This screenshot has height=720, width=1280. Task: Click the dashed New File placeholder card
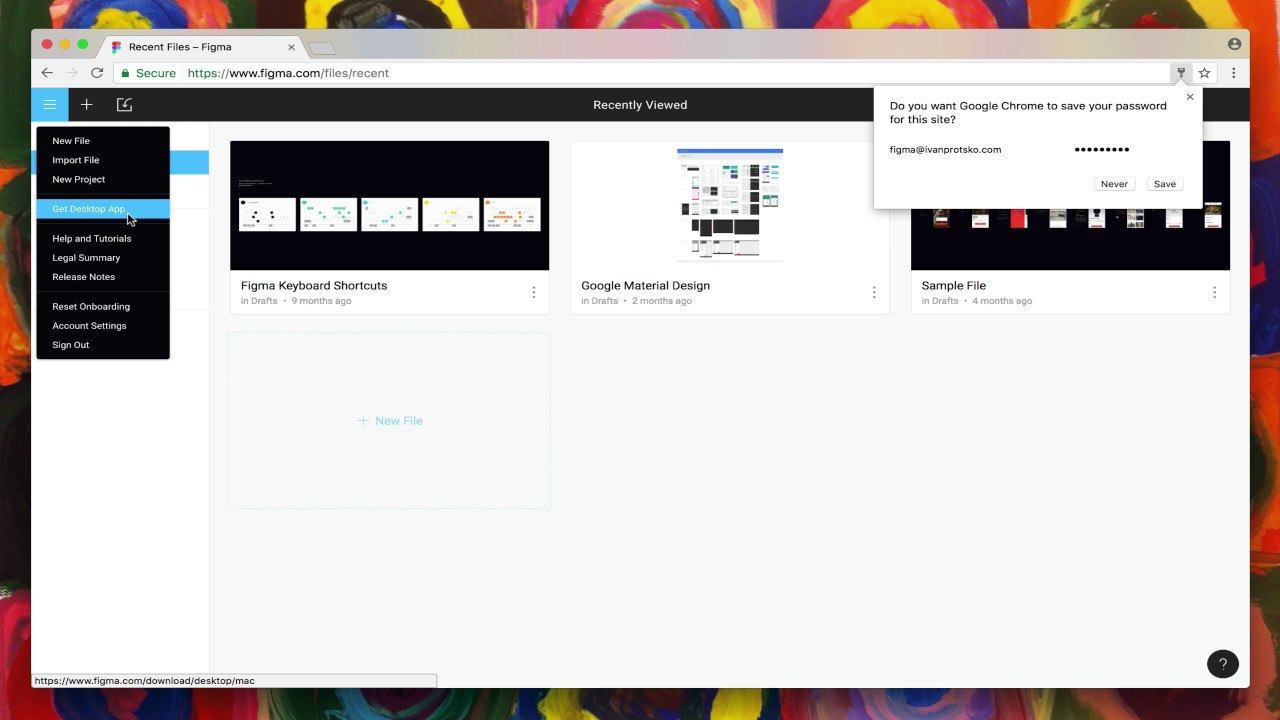389,420
